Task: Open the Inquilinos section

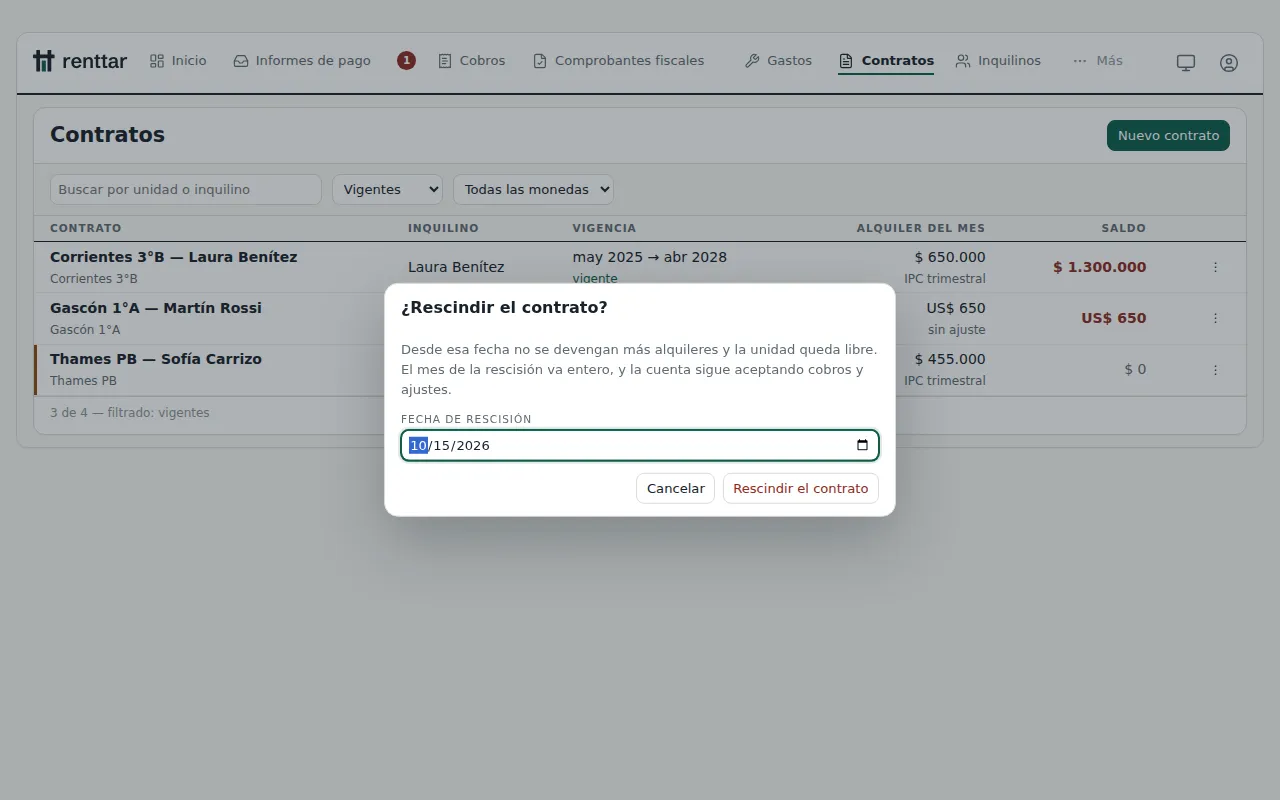Action: [998, 61]
